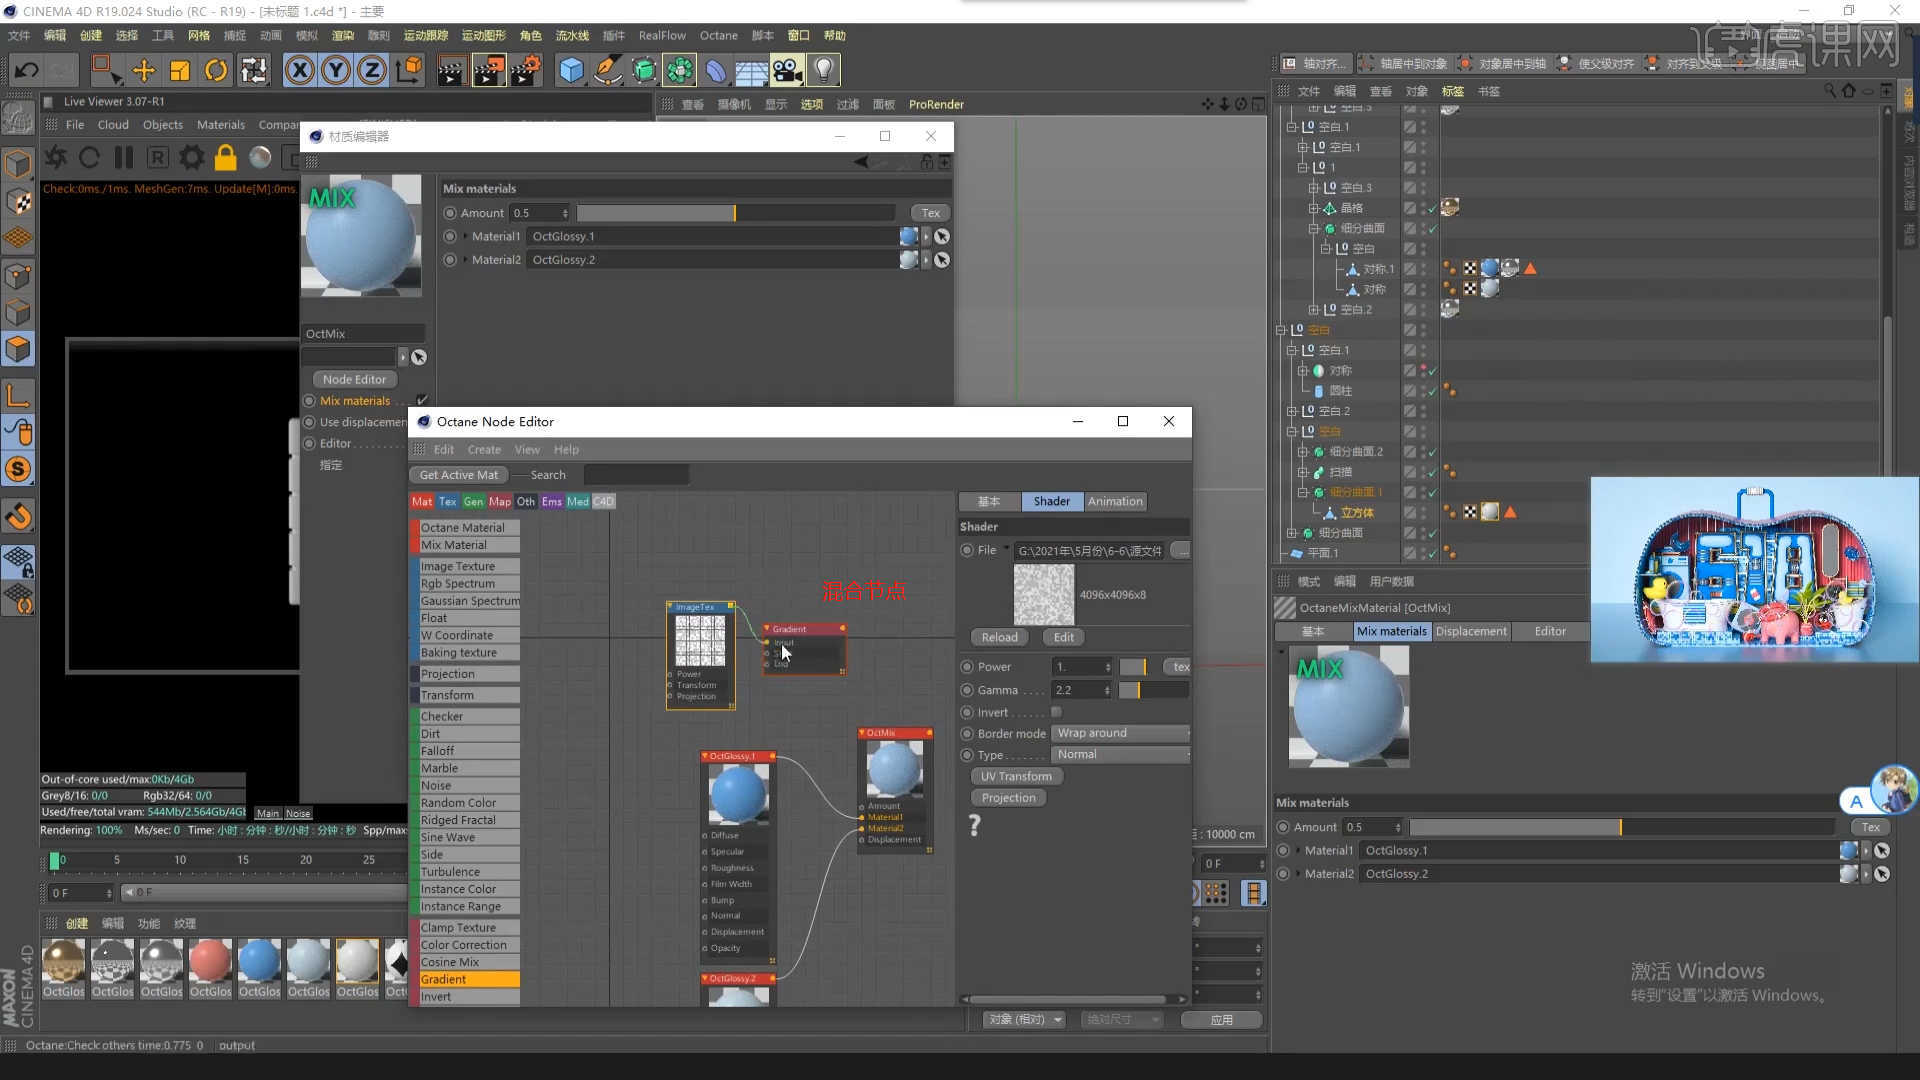Click the Light bulb icon
1920x1080 pixels.
tap(823, 70)
